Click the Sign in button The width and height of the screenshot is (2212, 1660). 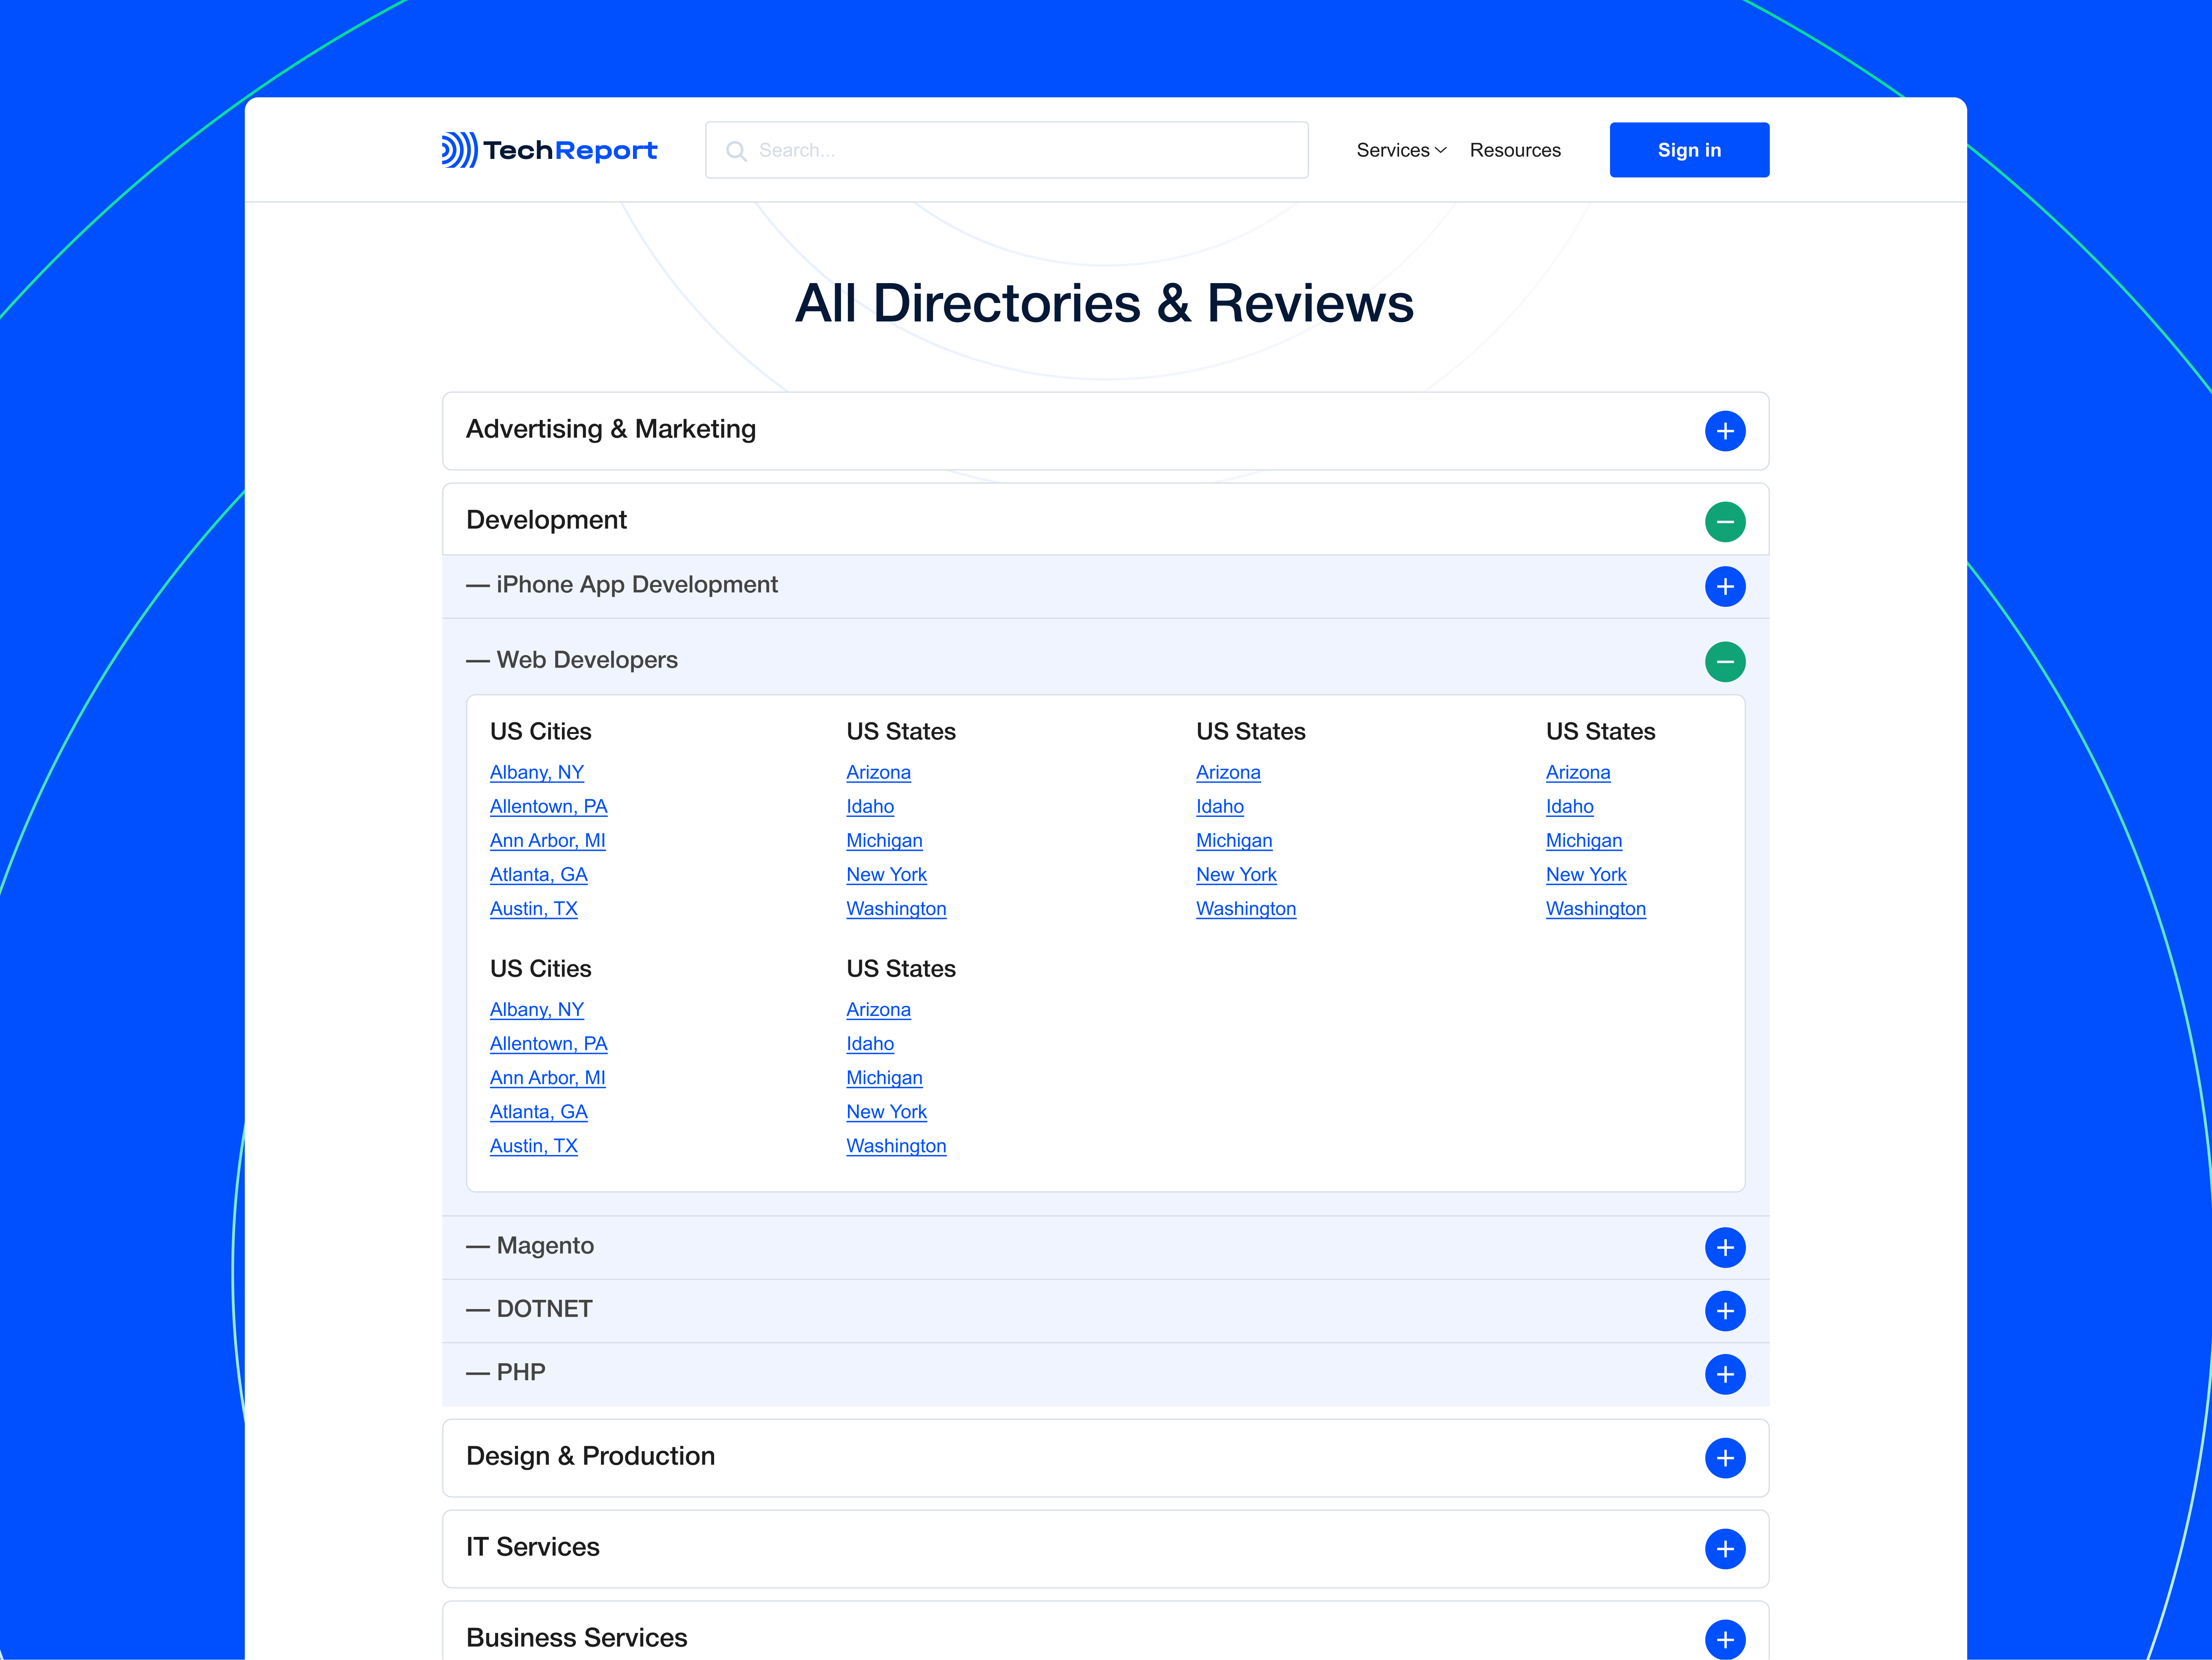(1689, 150)
